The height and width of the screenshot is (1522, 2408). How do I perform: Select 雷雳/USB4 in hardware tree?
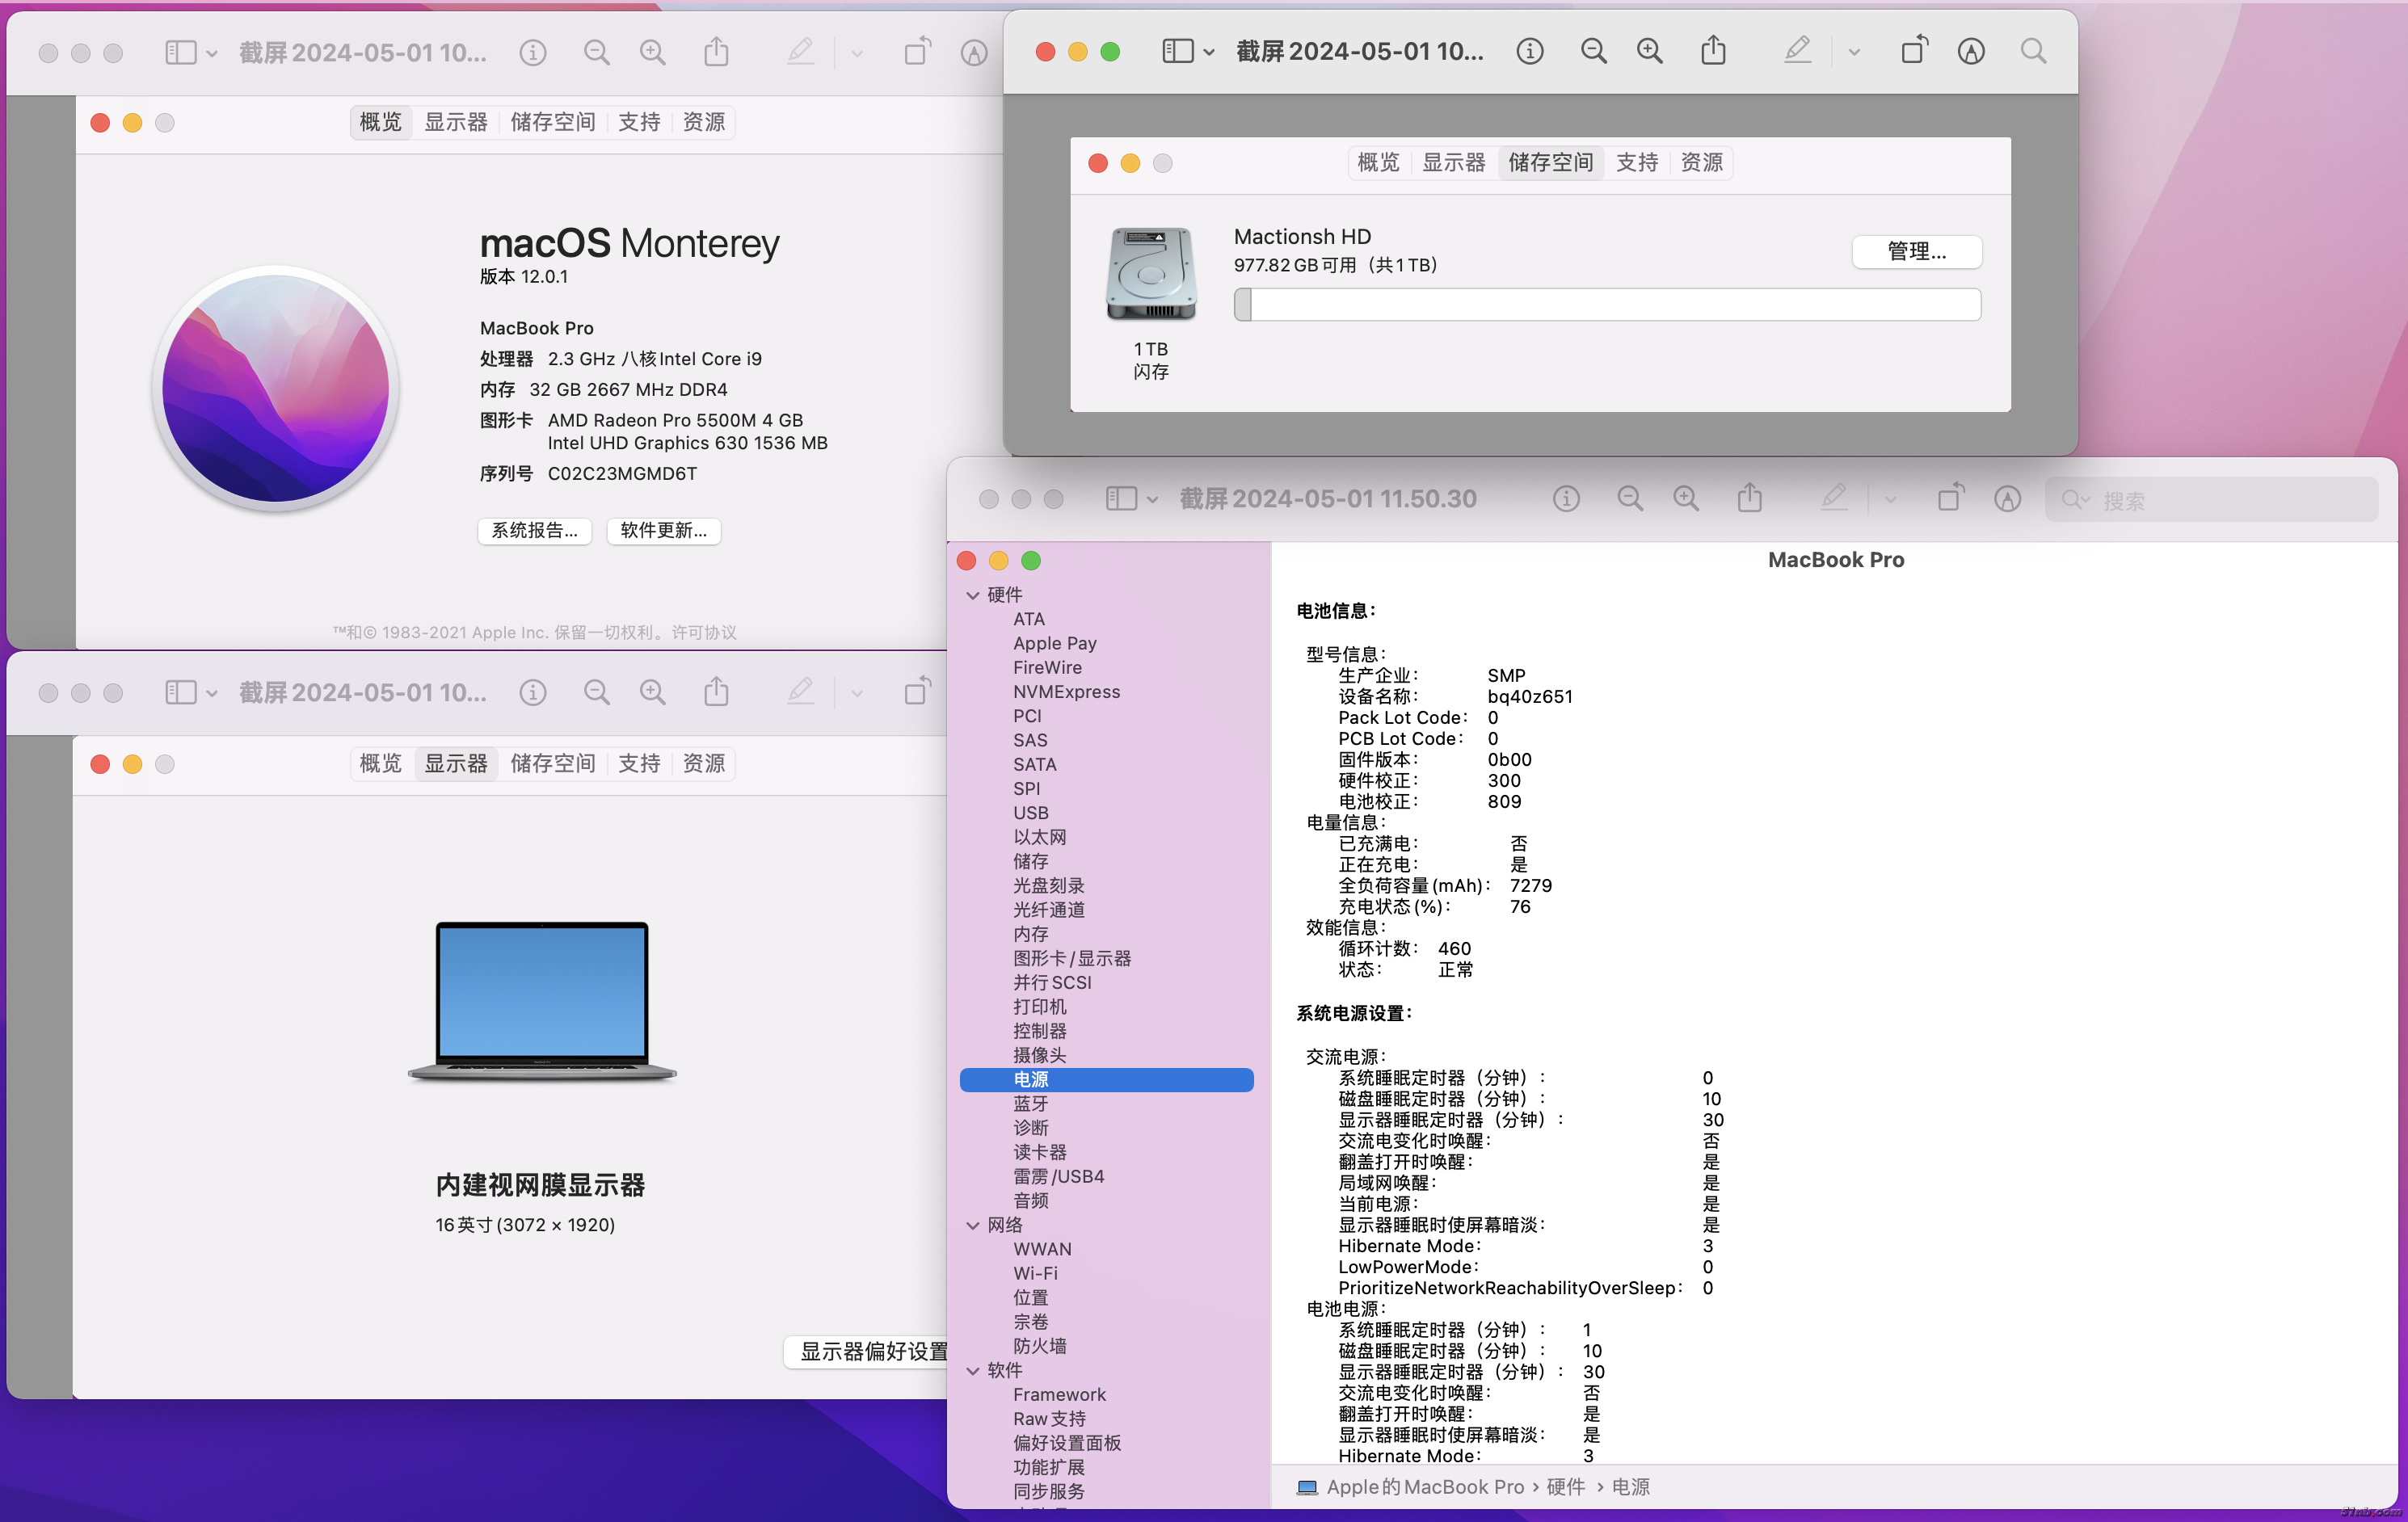(1058, 1177)
